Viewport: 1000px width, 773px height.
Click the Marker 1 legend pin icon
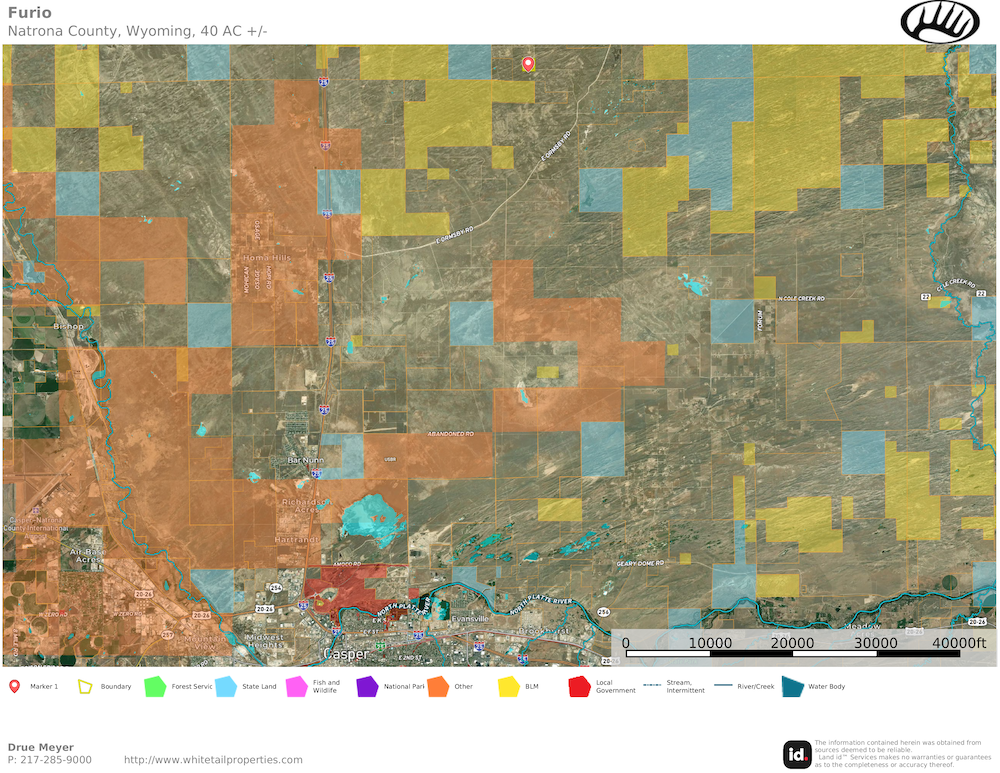tap(15, 687)
